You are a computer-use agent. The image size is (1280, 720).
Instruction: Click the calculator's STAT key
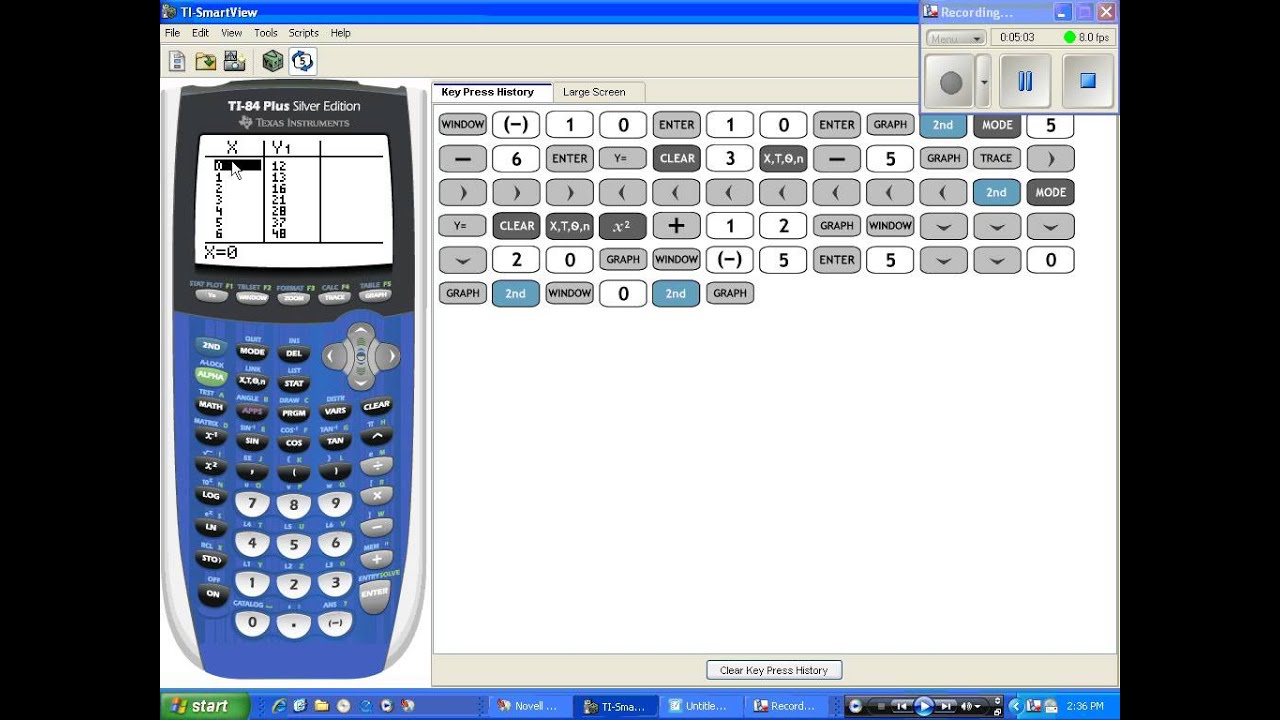tap(294, 383)
